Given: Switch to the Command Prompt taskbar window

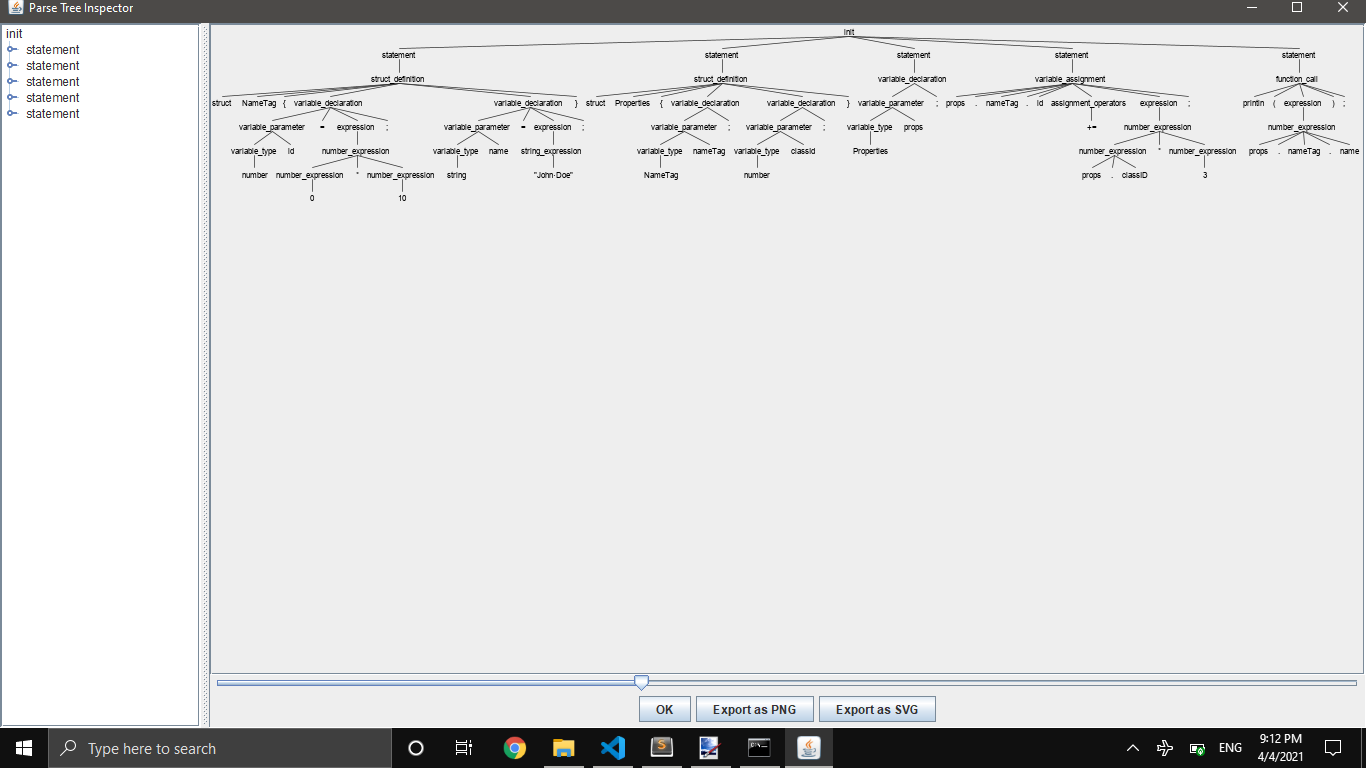Looking at the screenshot, I should (x=759, y=748).
